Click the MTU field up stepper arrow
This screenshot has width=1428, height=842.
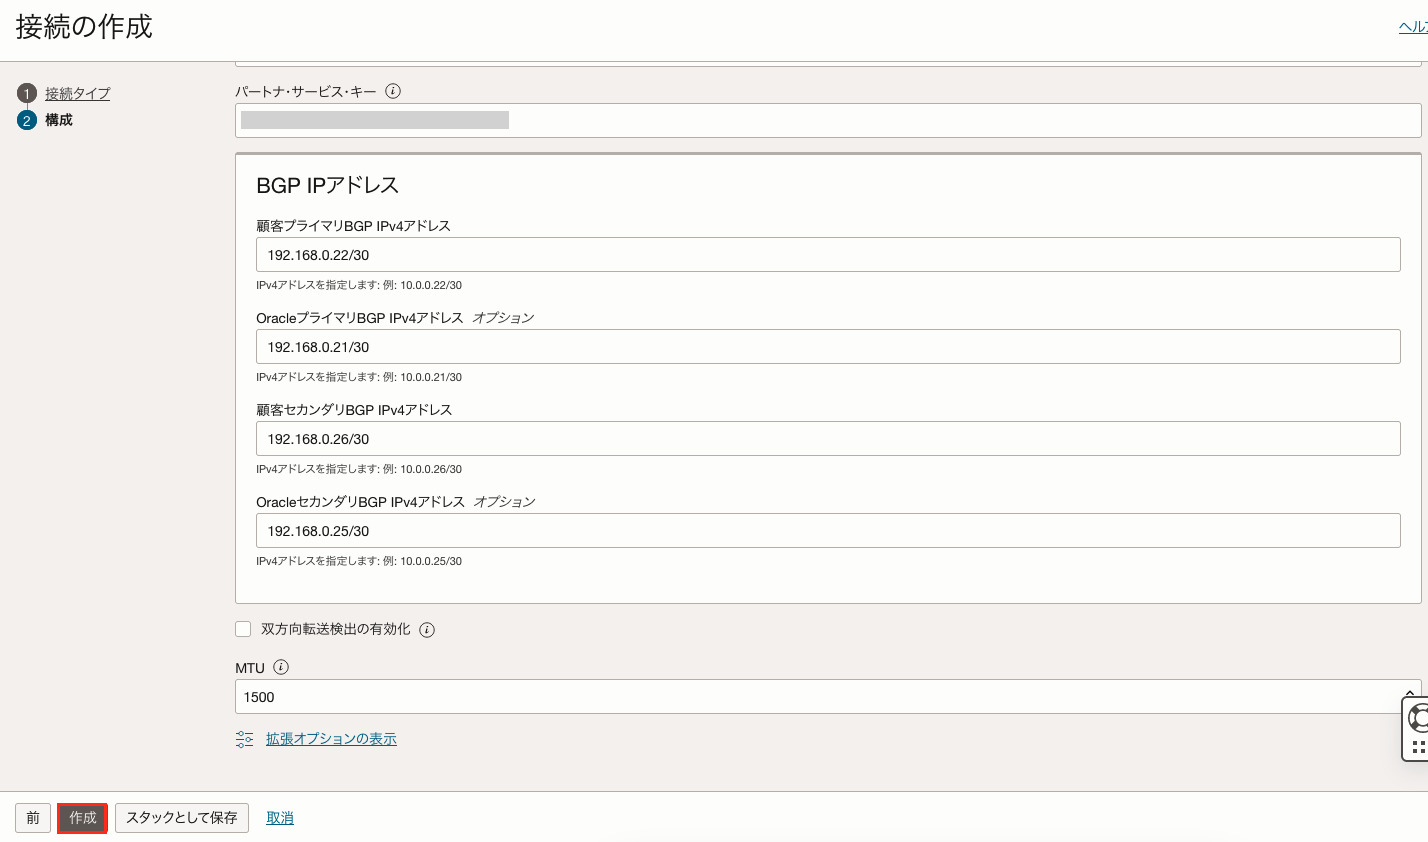(1410, 691)
